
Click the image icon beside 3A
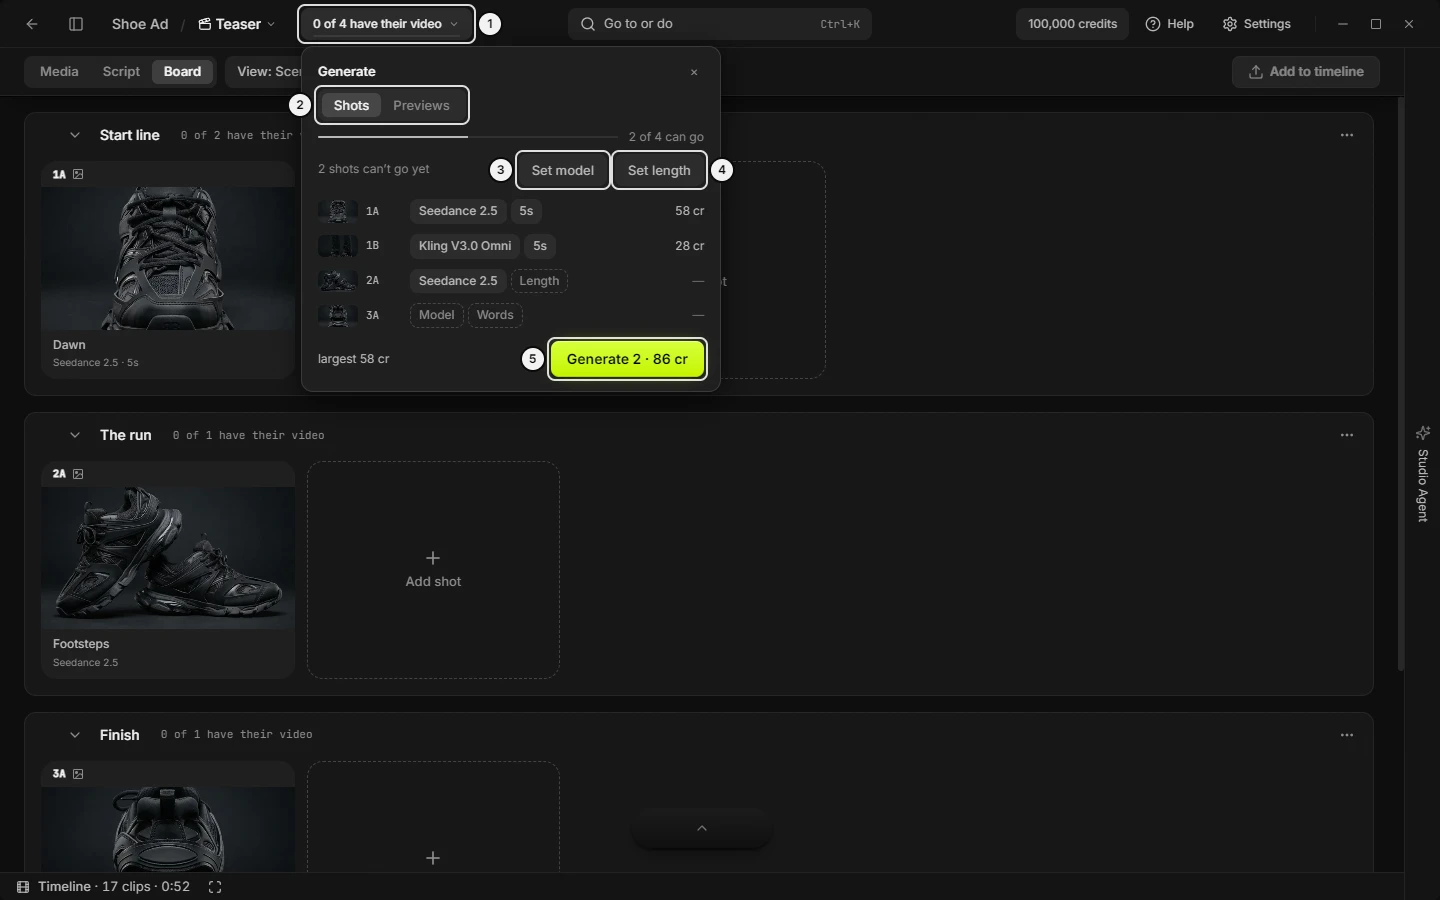click(78, 774)
